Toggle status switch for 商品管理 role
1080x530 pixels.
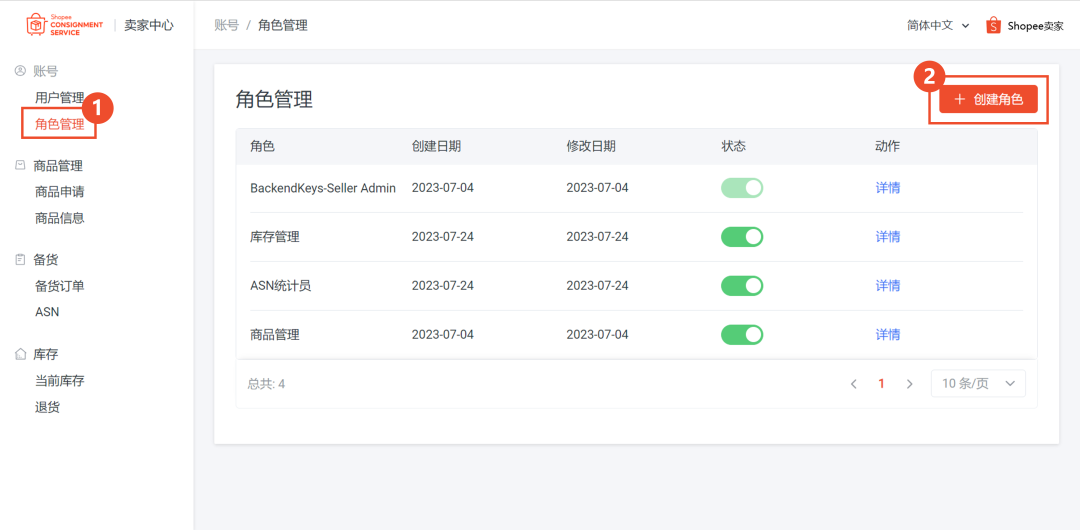(x=741, y=335)
